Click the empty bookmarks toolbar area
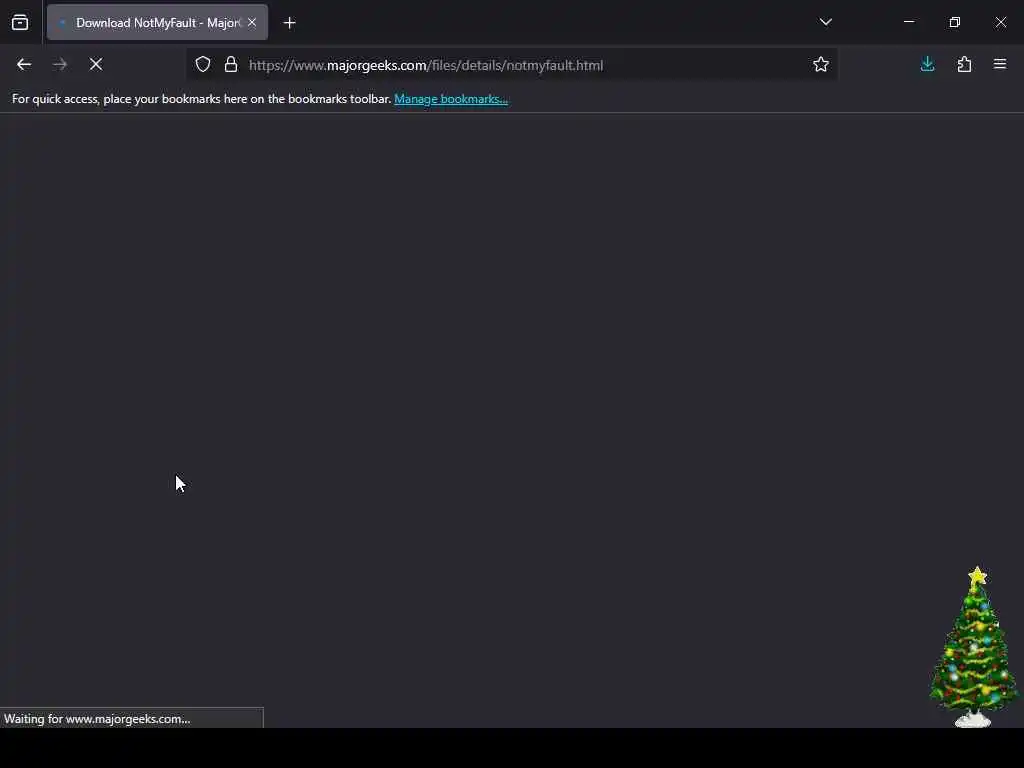The image size is (1024, 768). pyautogui.click(x=764, y=99)
